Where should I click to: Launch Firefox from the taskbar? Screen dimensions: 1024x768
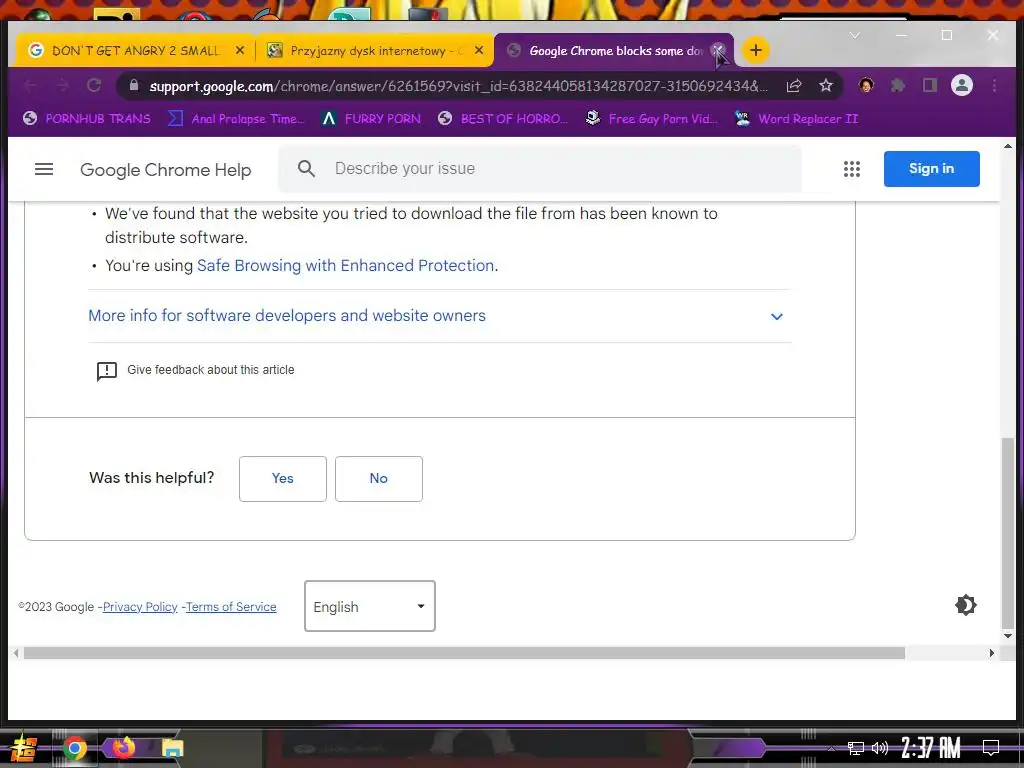pyautogui.click(x=123, y=746)
